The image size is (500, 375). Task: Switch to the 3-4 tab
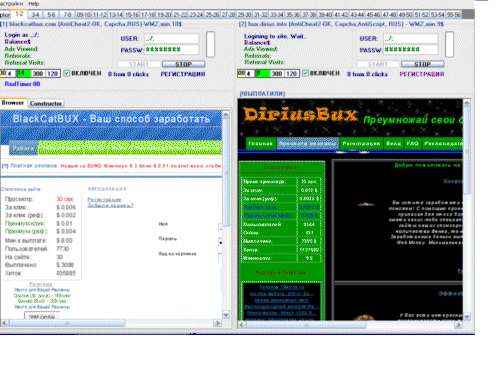tap(35, 15)
